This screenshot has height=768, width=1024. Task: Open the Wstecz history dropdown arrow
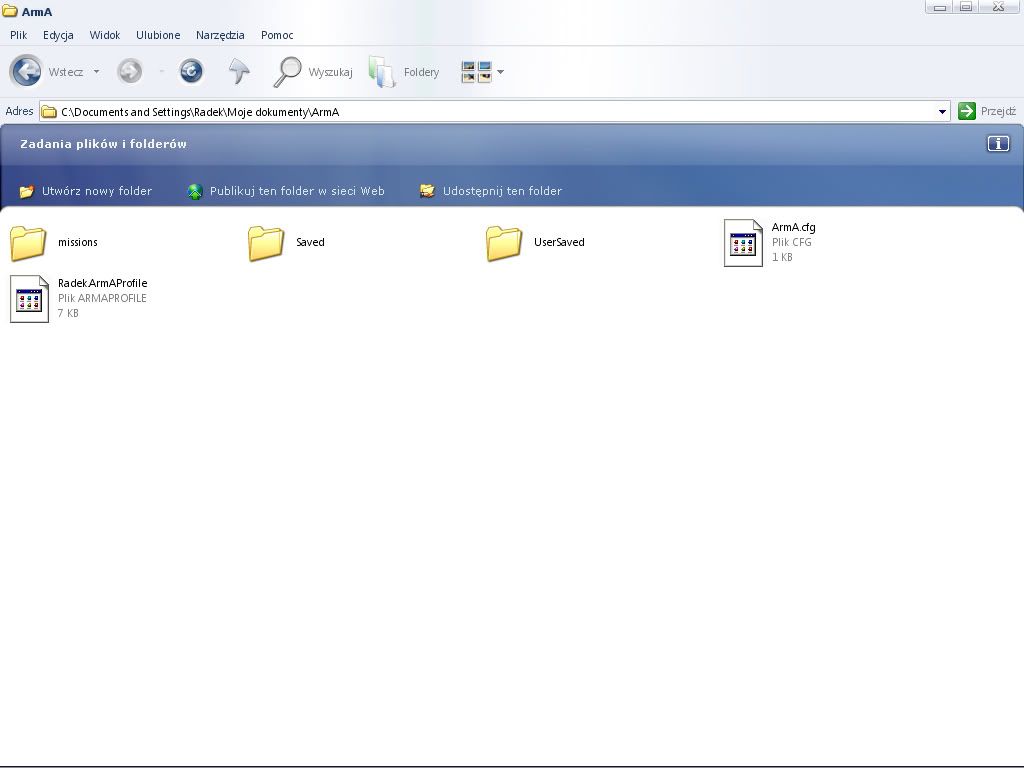pyautogui.click(x=96, y=72)
